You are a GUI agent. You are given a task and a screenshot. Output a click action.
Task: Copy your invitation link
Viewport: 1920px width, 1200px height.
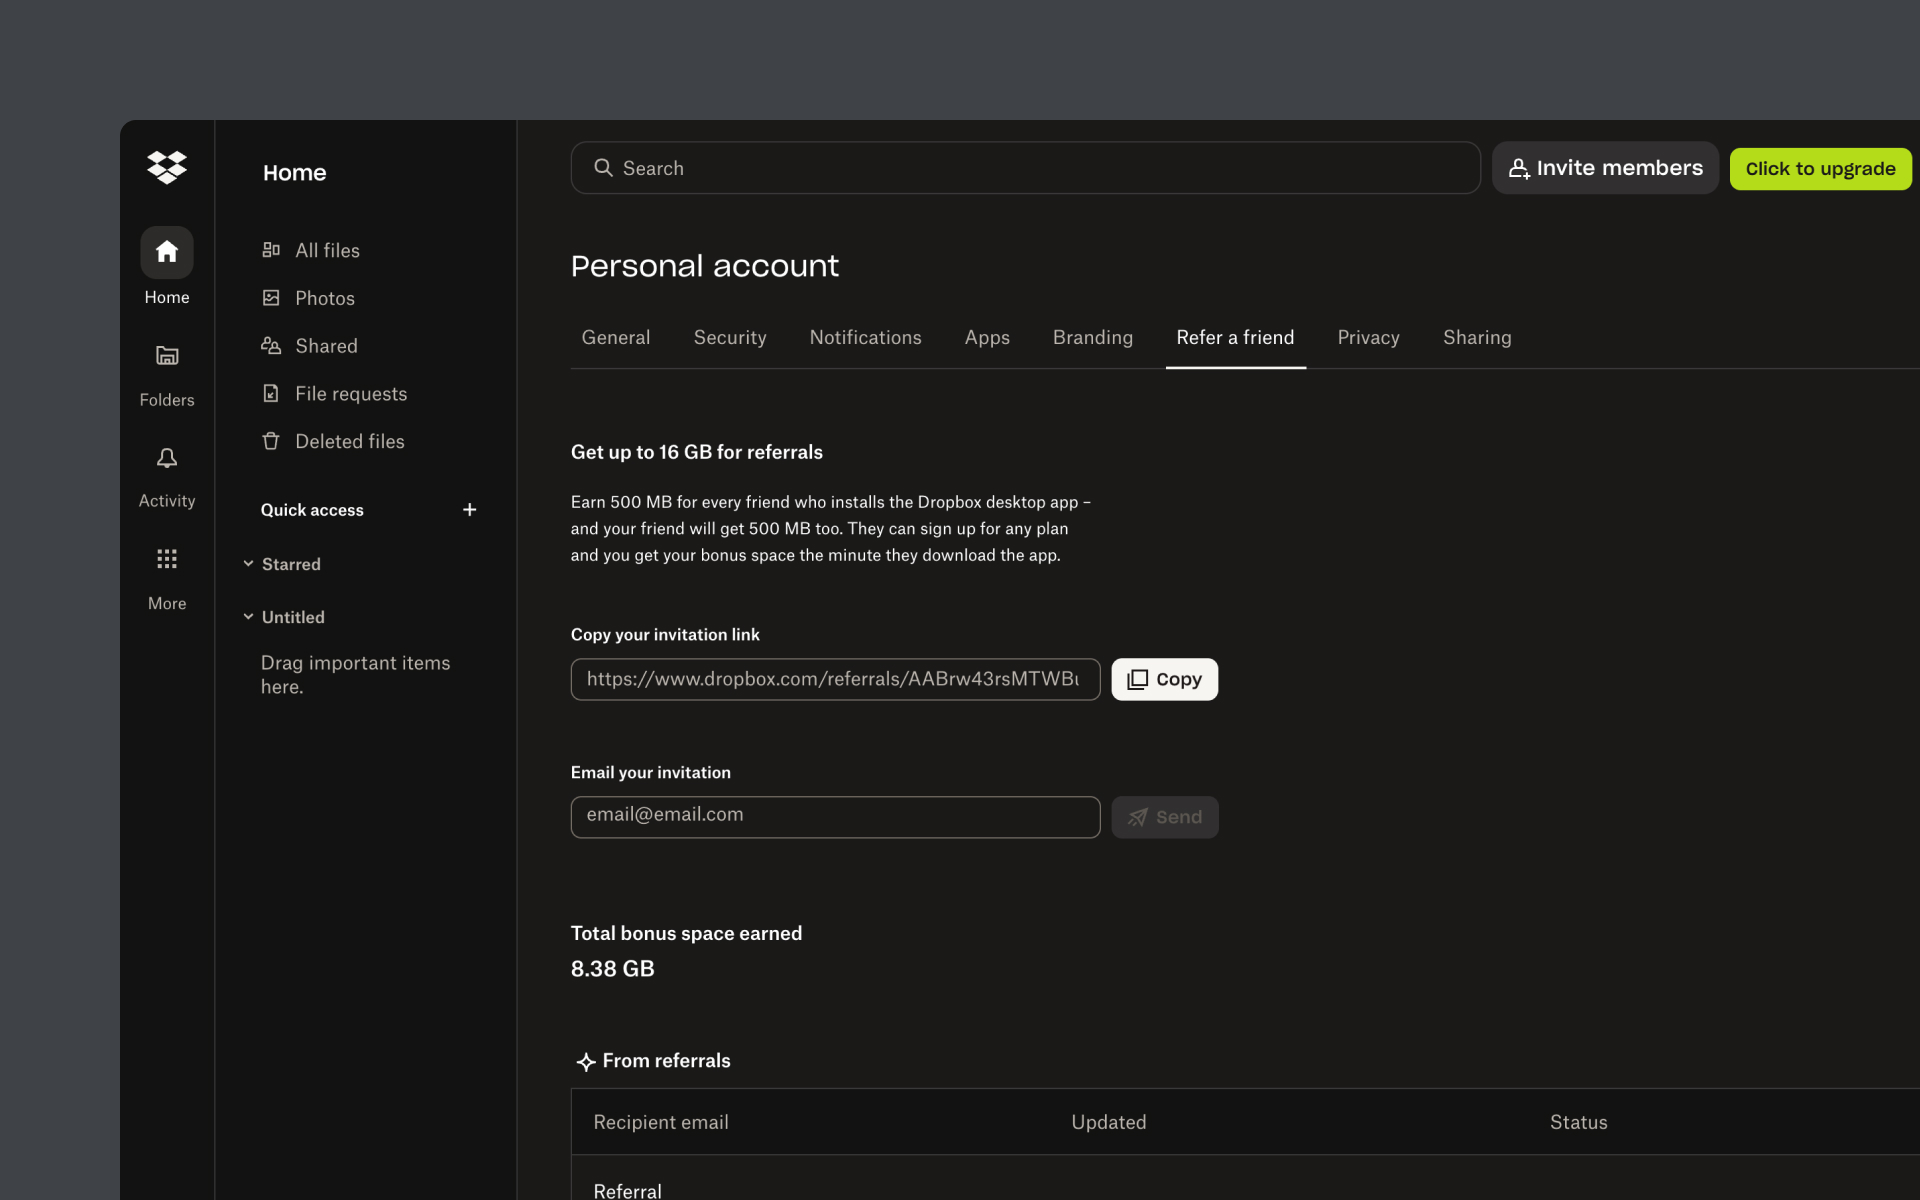[x=1163, y=679]
